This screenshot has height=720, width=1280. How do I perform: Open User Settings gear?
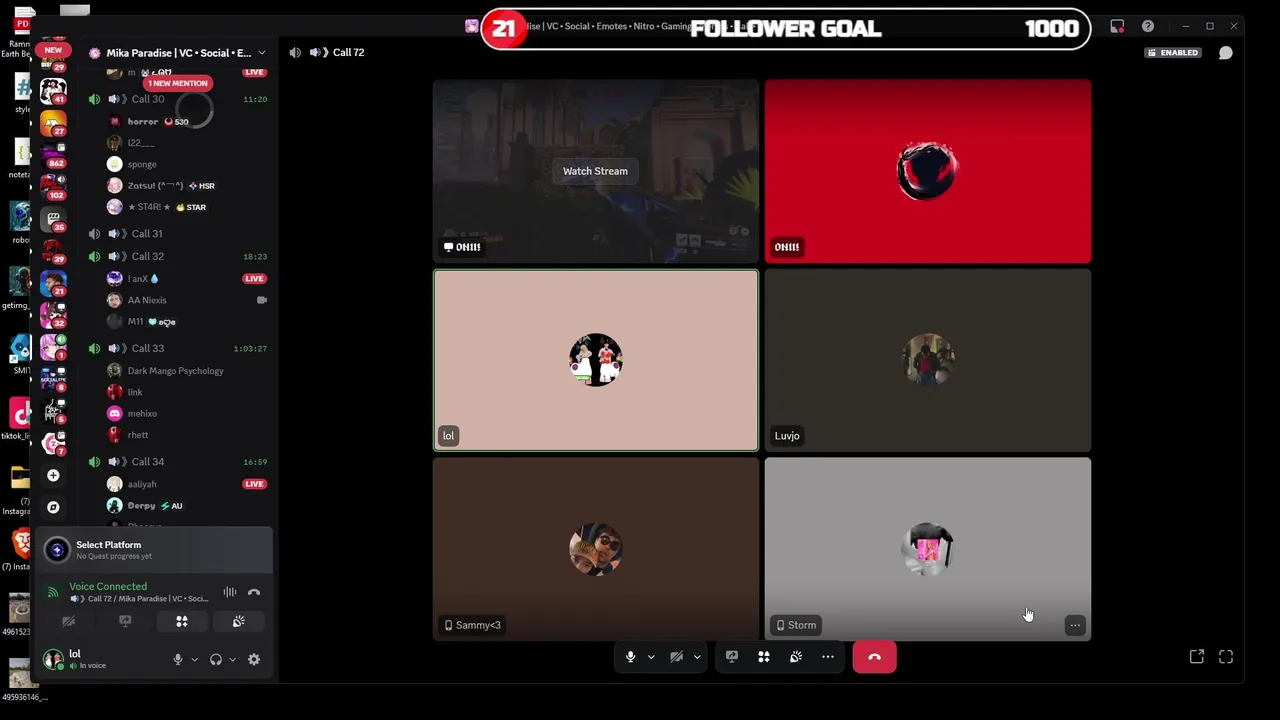pos(254,660)
